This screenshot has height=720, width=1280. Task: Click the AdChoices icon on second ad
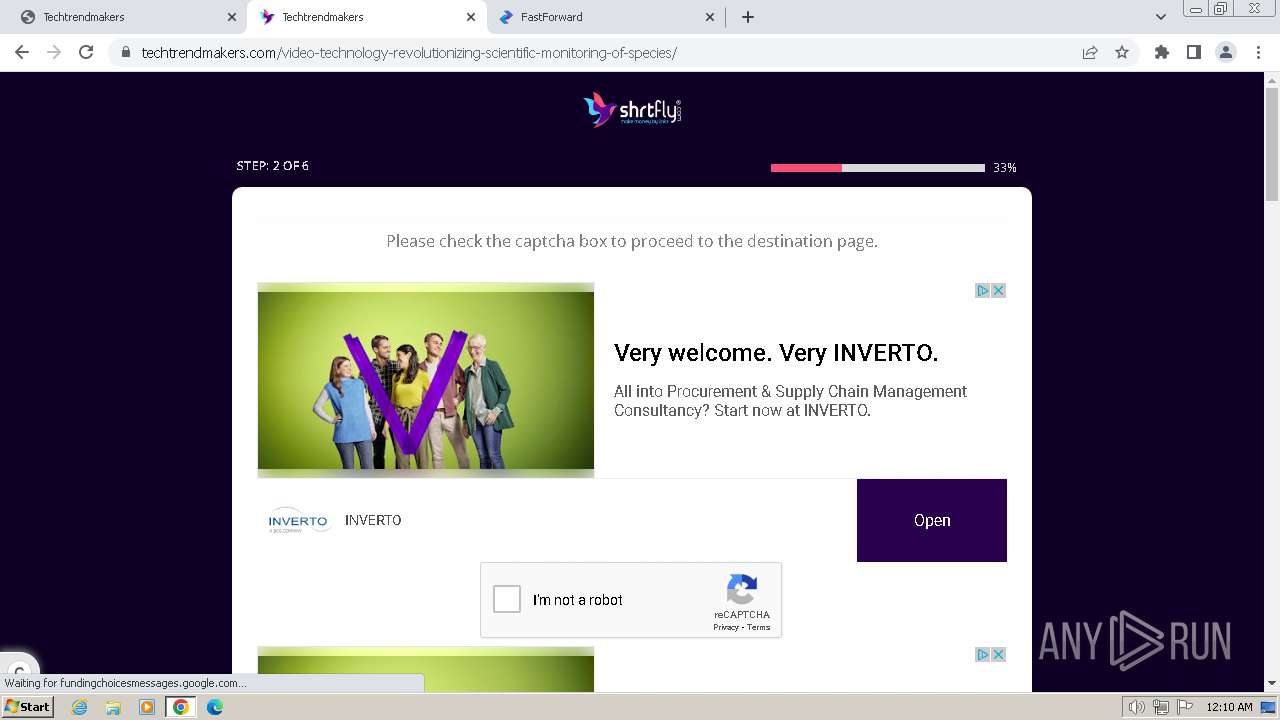[983, 654]
